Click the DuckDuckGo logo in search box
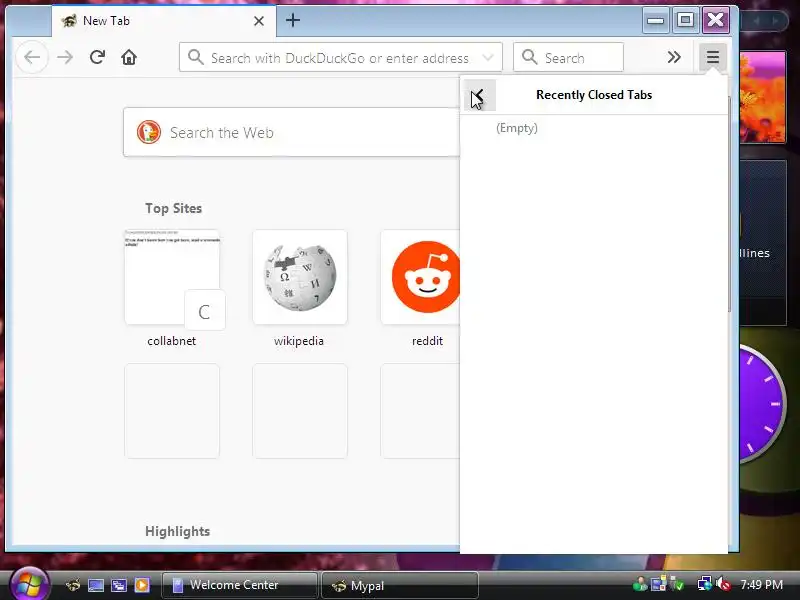 pyautogui.click(x=148, y=132)
